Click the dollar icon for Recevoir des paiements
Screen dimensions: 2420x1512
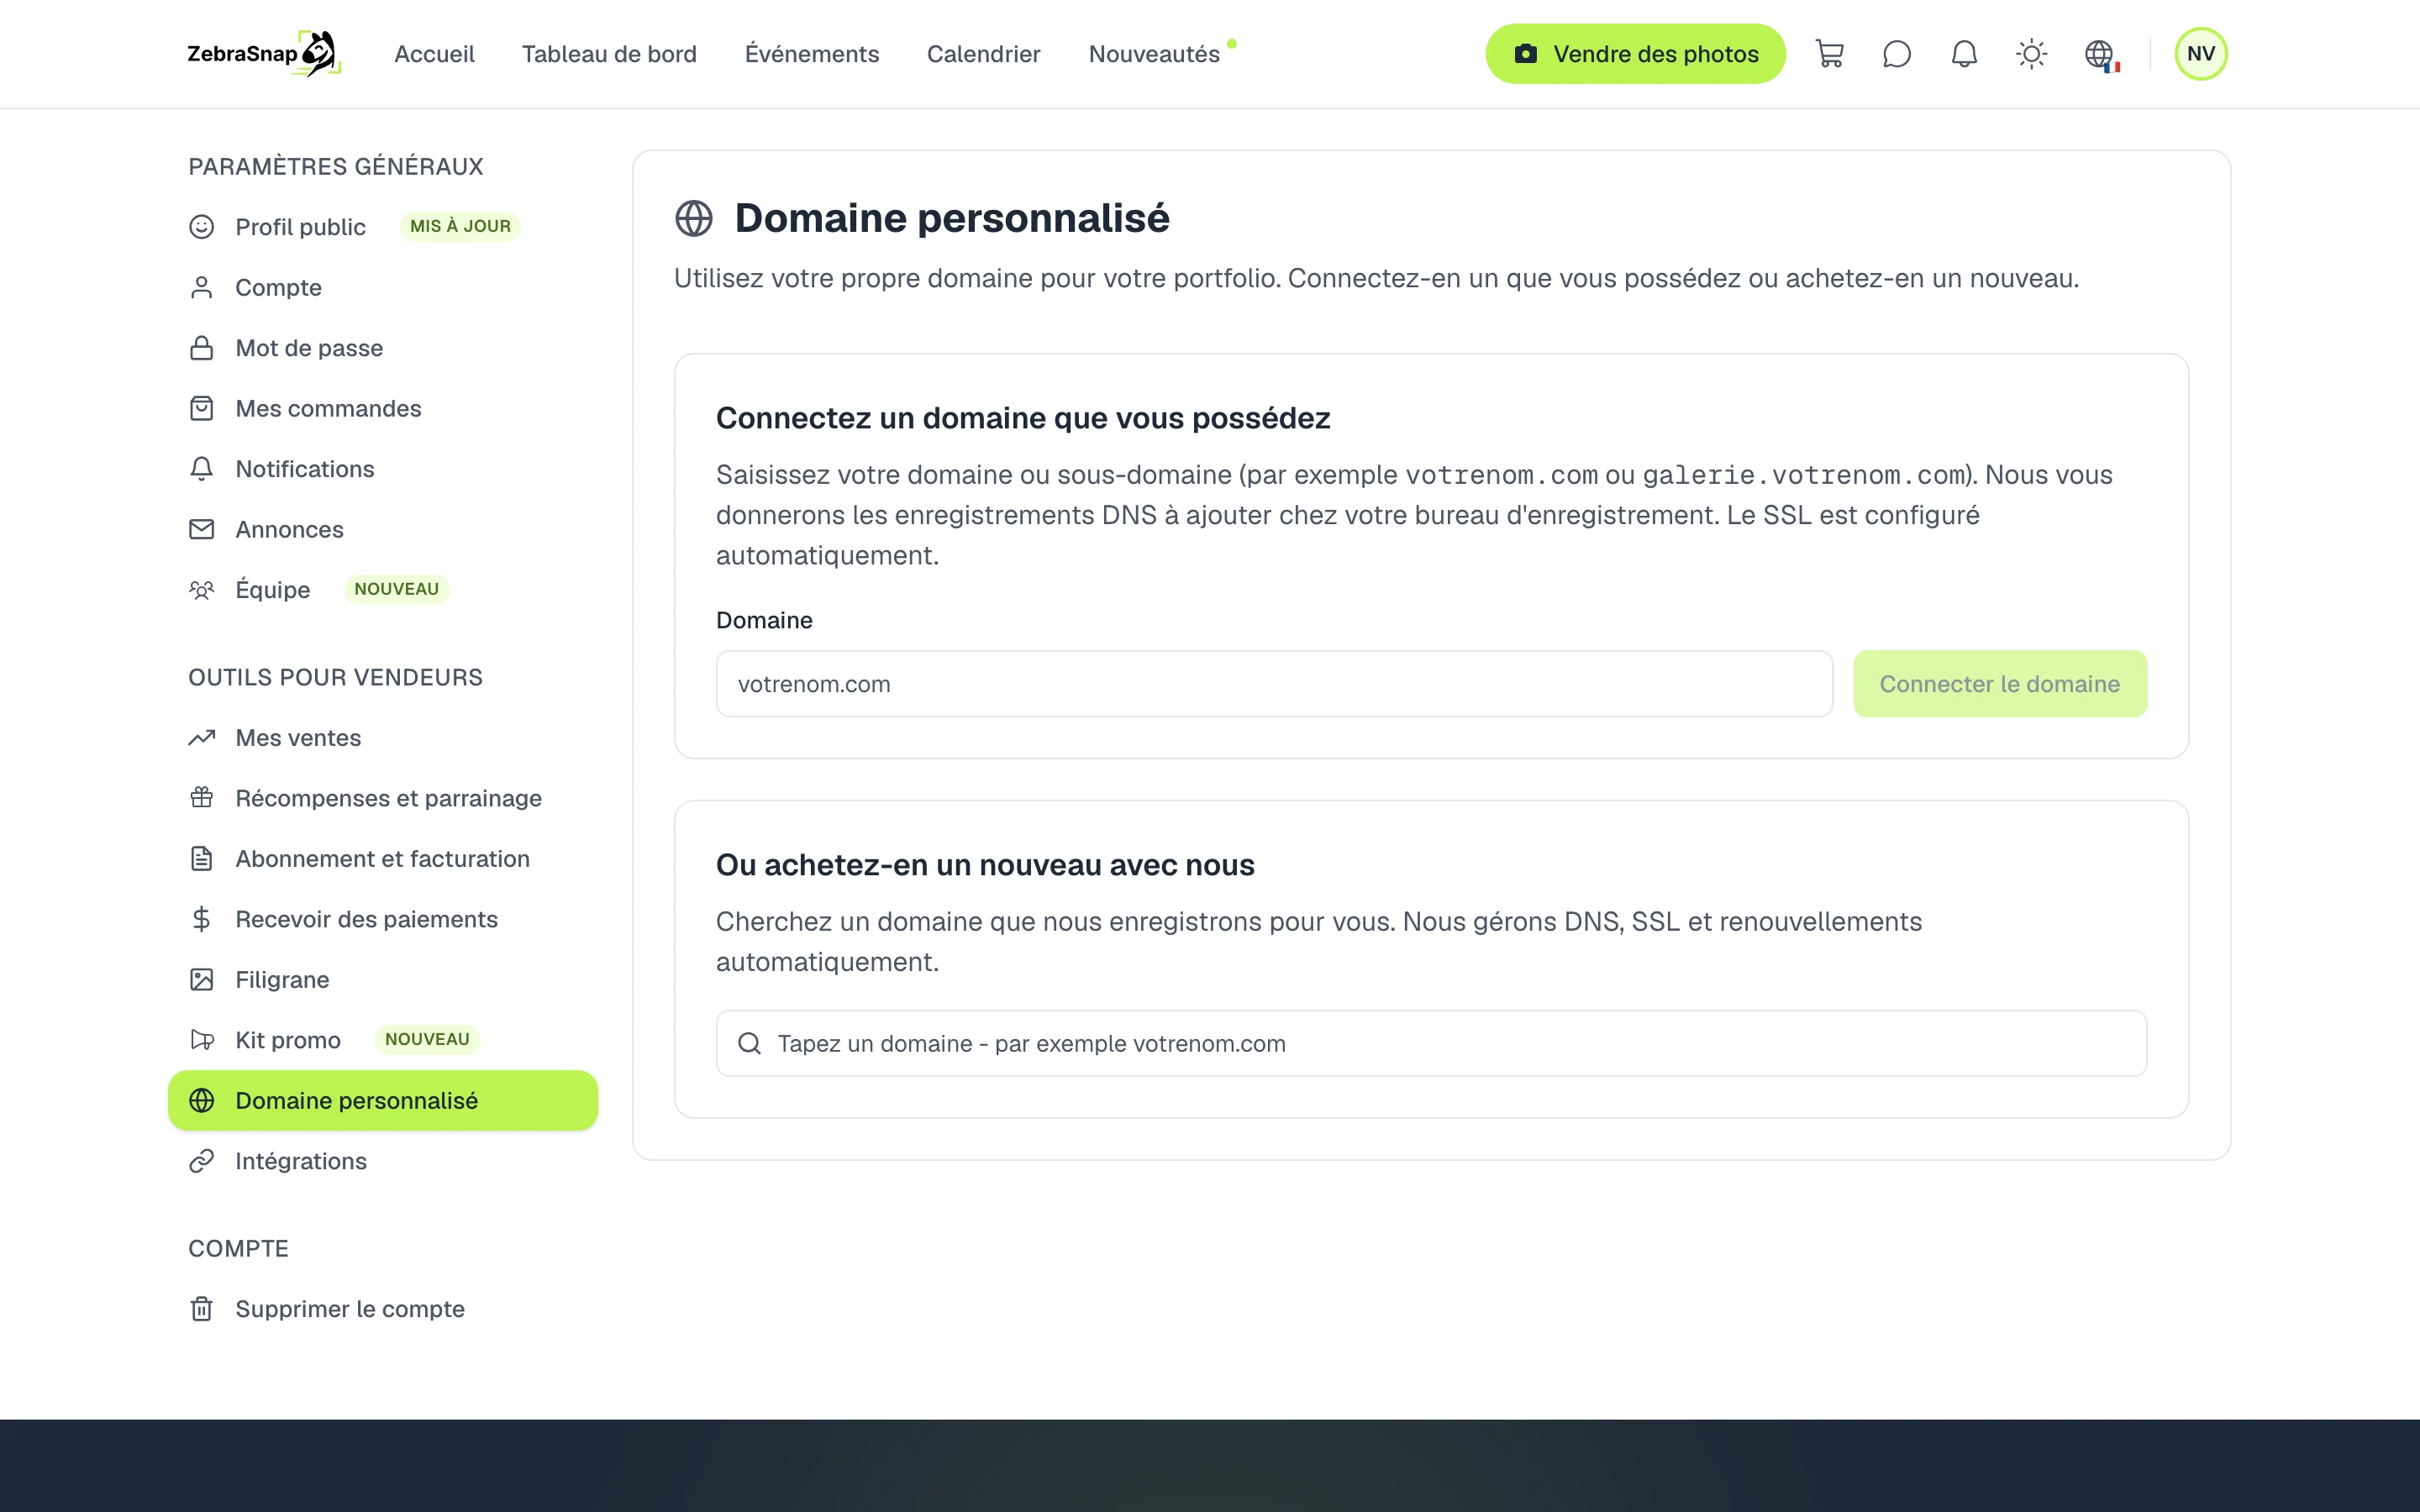[202, 919]
